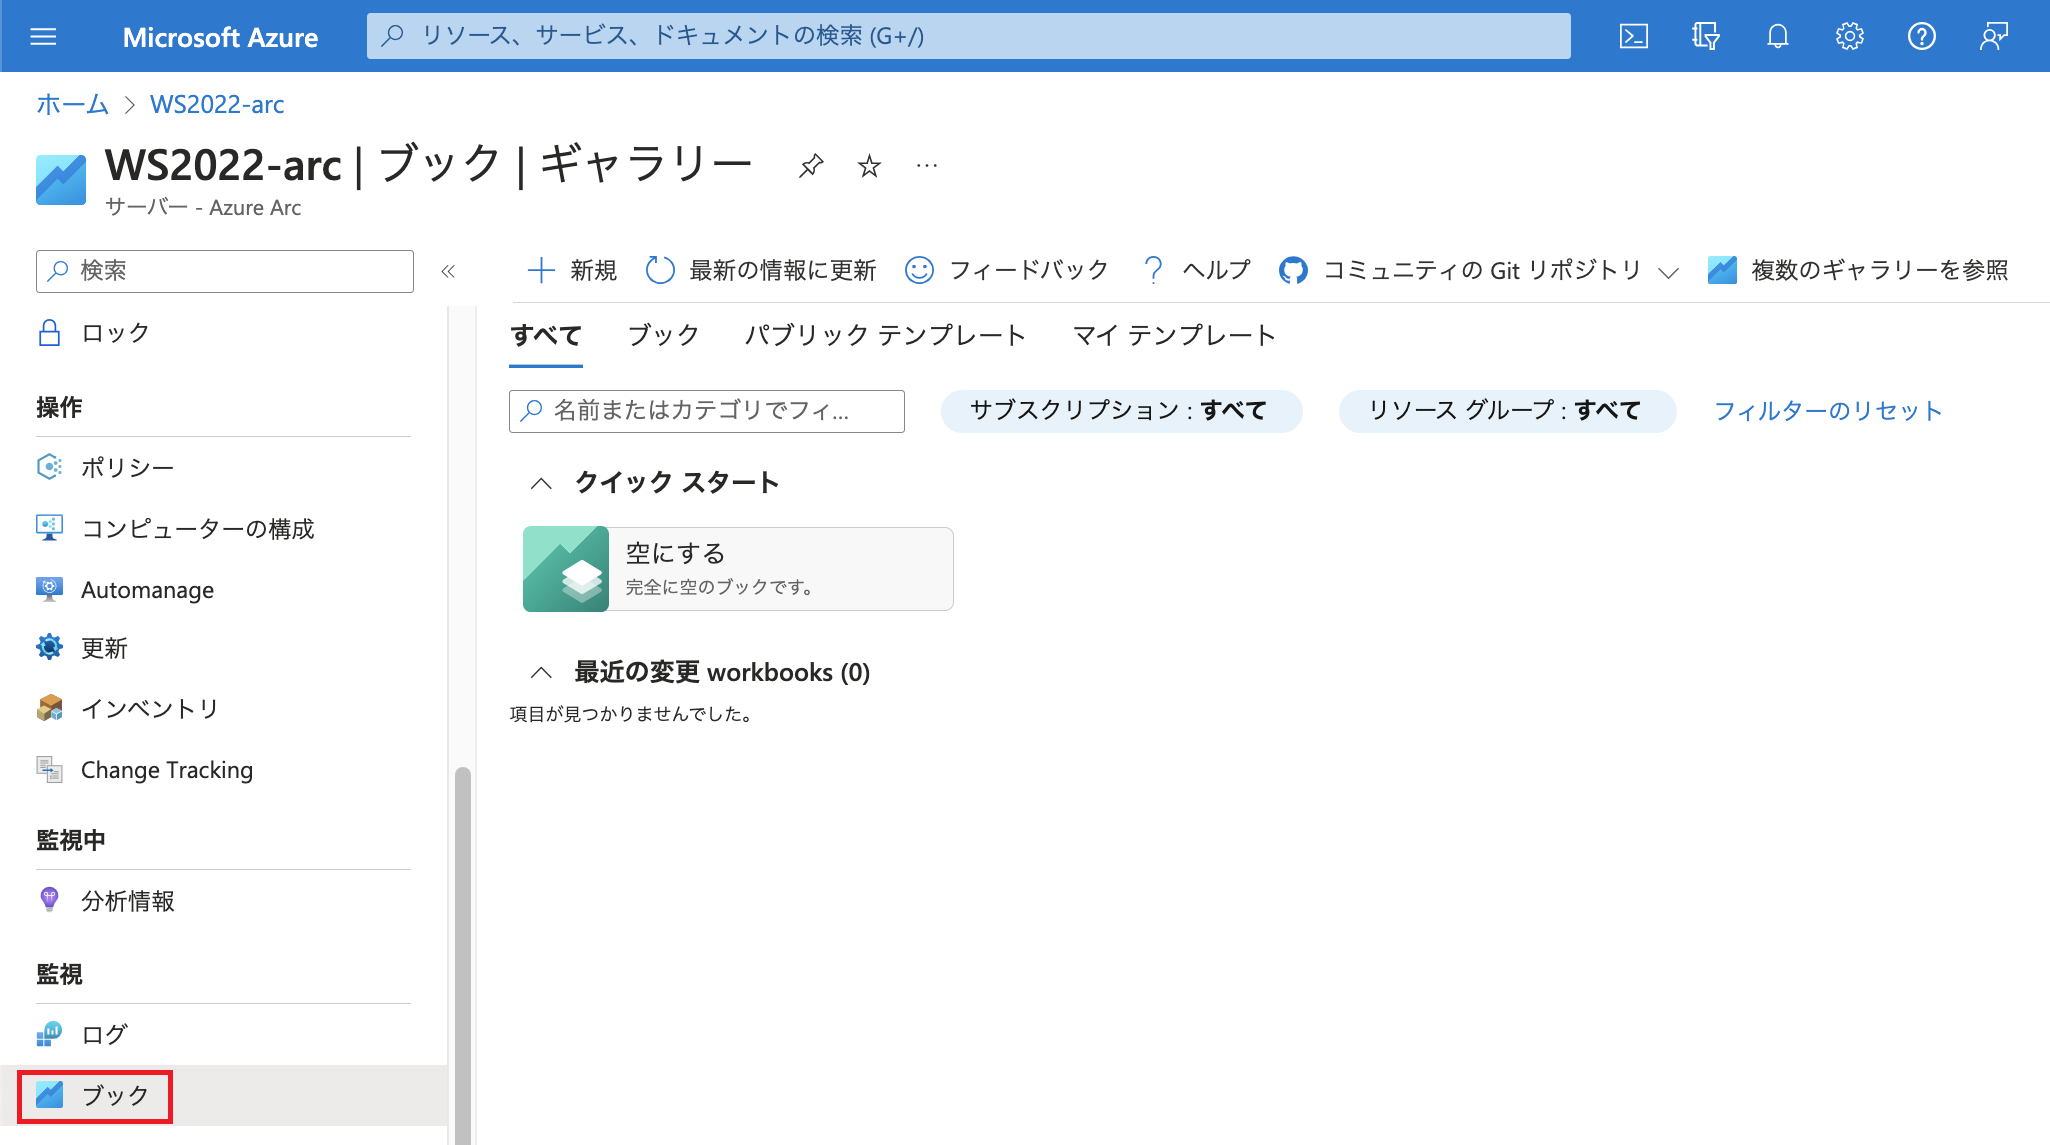Screen dimensions: 2050x1145
Task: Open portal settings gear
Action: (x=1849, y=37)
